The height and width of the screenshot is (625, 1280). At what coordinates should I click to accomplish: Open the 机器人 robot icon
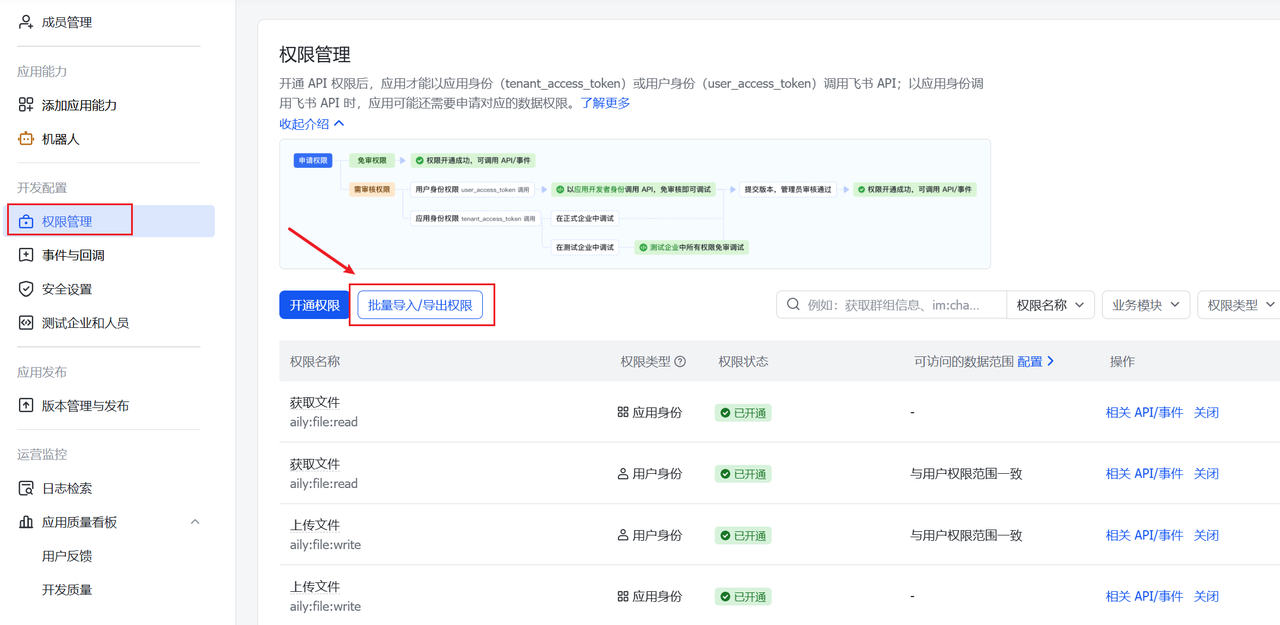[25, 137]
